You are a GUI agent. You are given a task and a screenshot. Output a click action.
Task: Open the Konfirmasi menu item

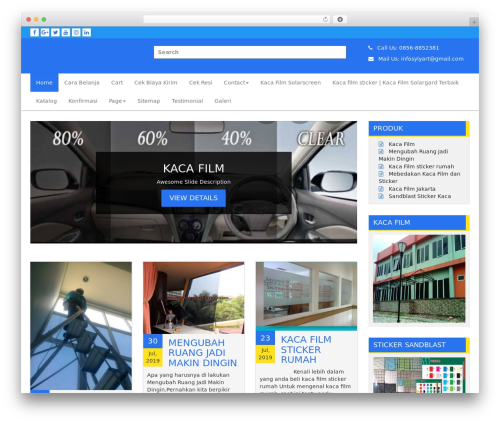pos(83,101)
